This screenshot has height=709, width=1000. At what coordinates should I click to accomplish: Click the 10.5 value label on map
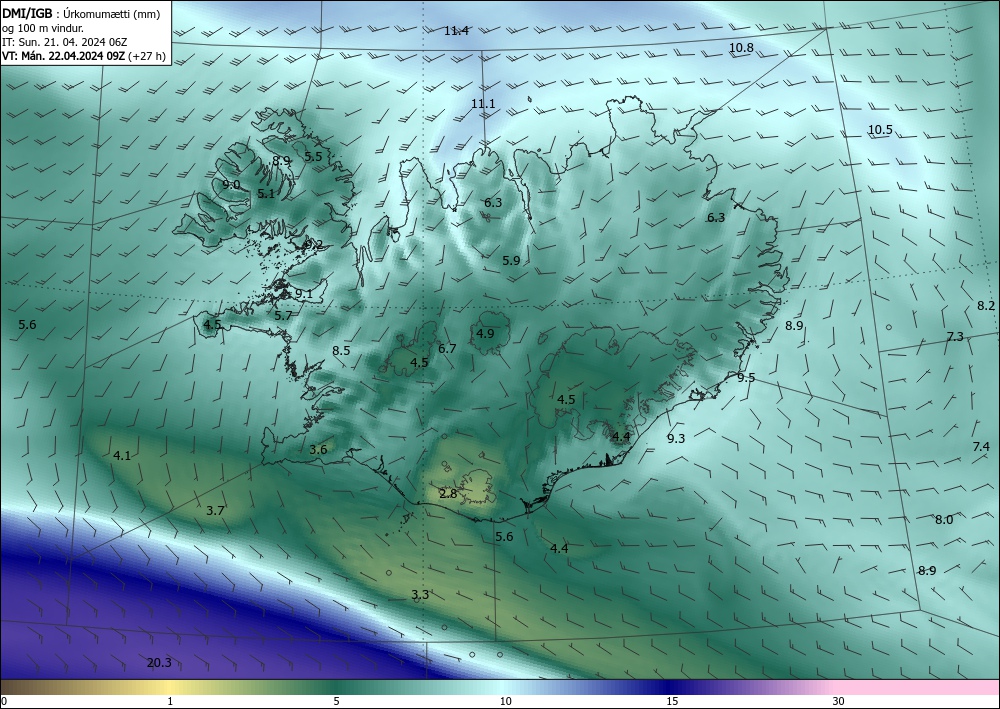(x=880, y=130)
